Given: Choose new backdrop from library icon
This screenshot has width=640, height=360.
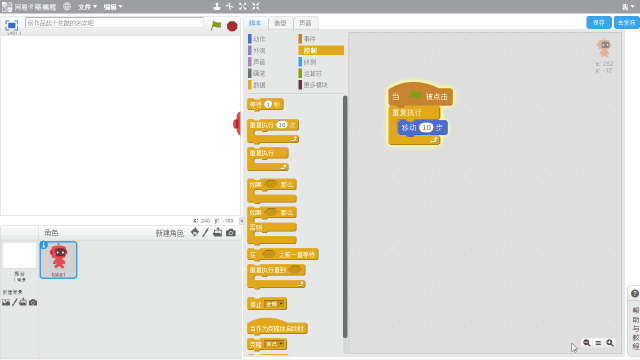Looking at the screenshot, I should (6, 302).
